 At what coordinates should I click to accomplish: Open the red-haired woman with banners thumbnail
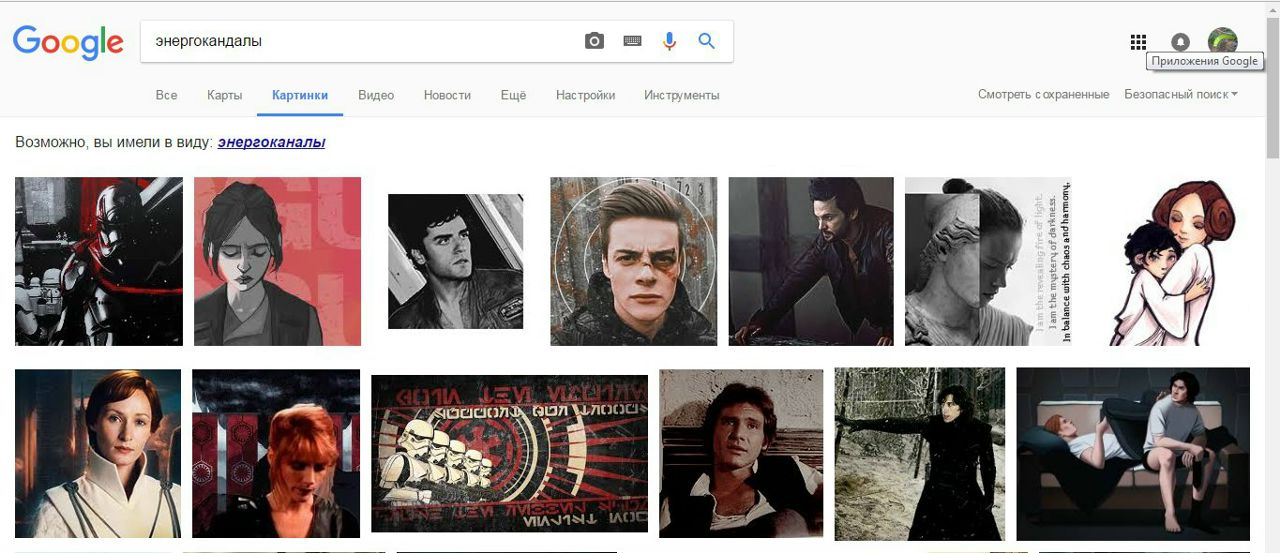276,454
